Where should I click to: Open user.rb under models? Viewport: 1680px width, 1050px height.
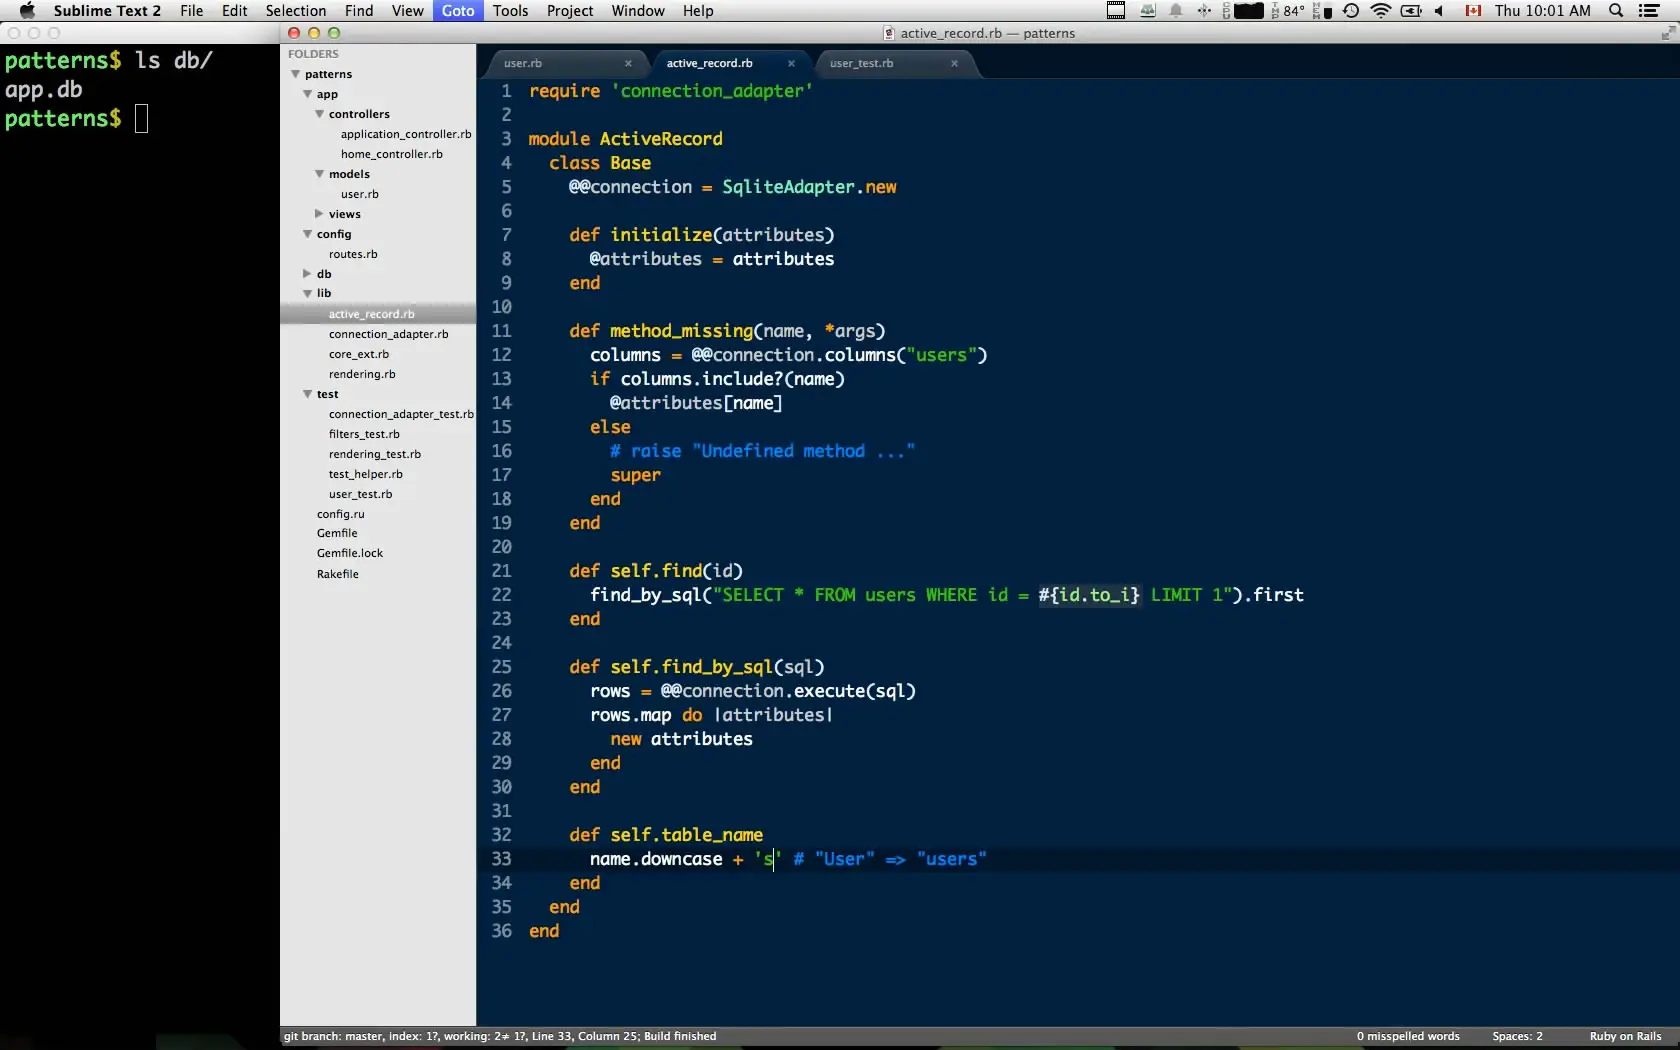click(x=359, y=194)
